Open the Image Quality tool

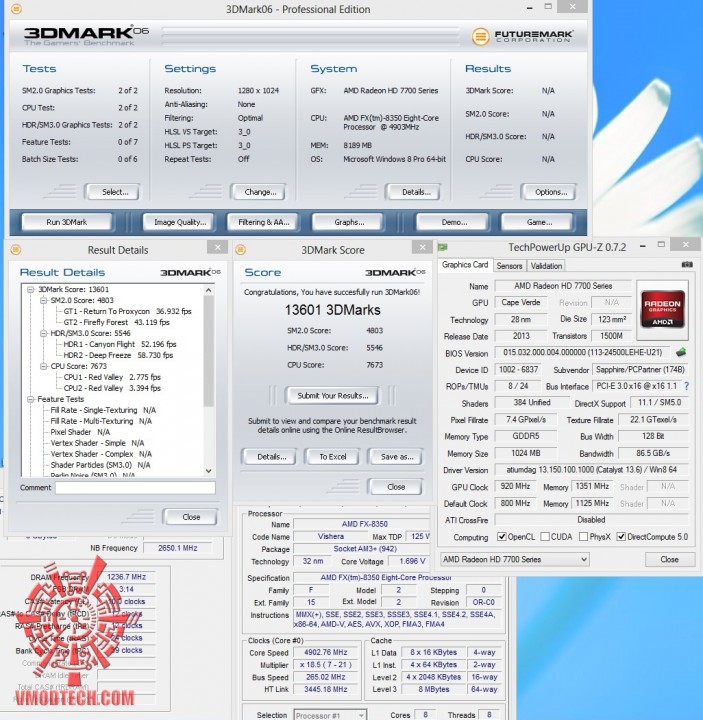tap(179, 222)
